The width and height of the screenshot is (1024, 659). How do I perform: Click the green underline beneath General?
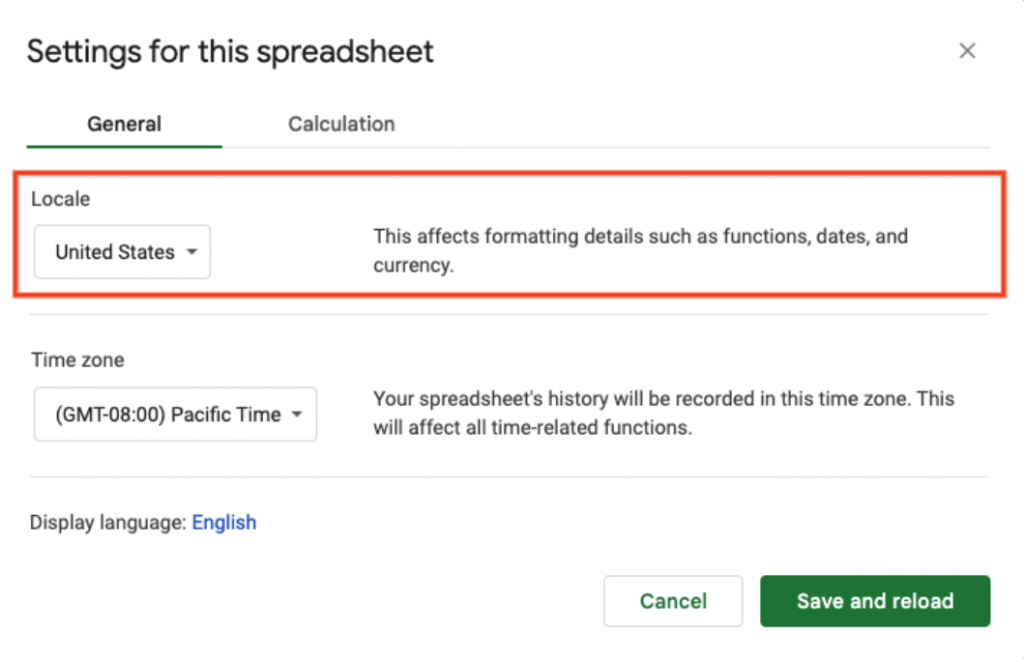click(x=124, y=146)
